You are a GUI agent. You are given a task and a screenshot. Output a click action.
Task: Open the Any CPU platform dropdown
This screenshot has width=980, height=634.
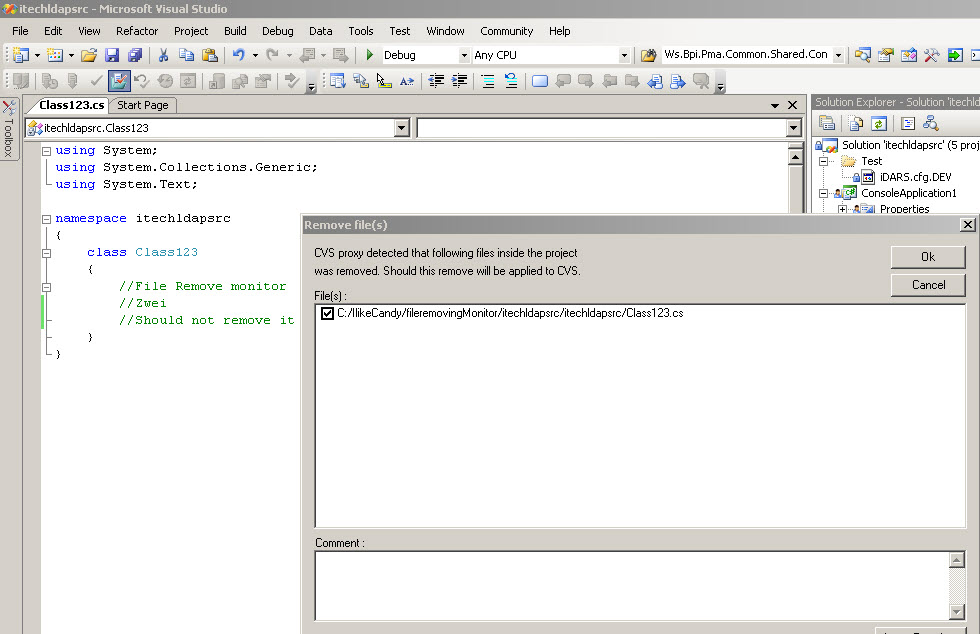tap(625, 55)
